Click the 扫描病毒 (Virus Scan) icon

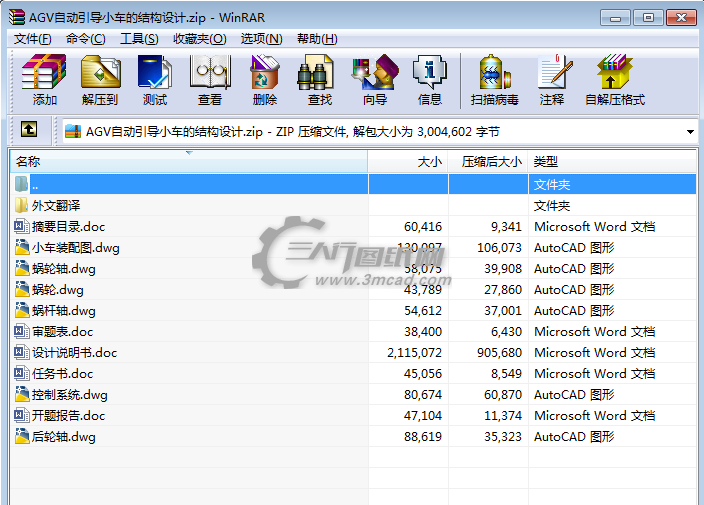click(x=495, y=71)
